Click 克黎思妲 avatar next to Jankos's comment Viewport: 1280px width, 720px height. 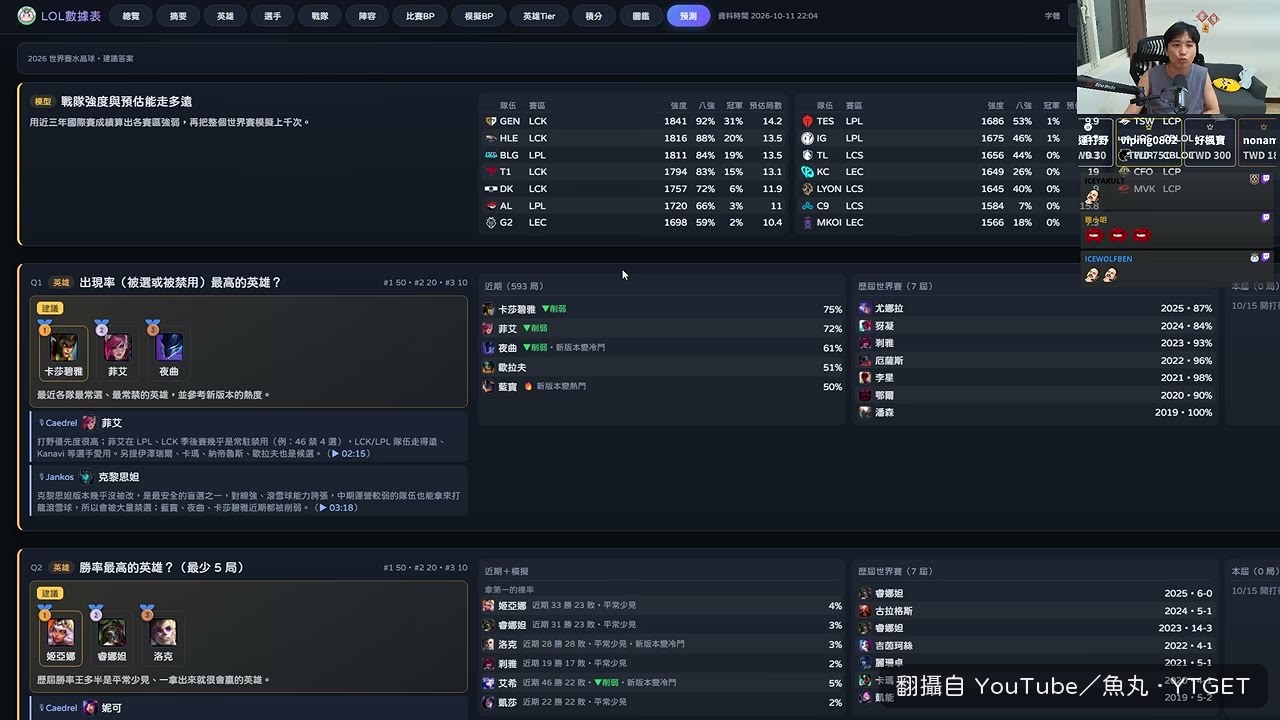(86, 477)
